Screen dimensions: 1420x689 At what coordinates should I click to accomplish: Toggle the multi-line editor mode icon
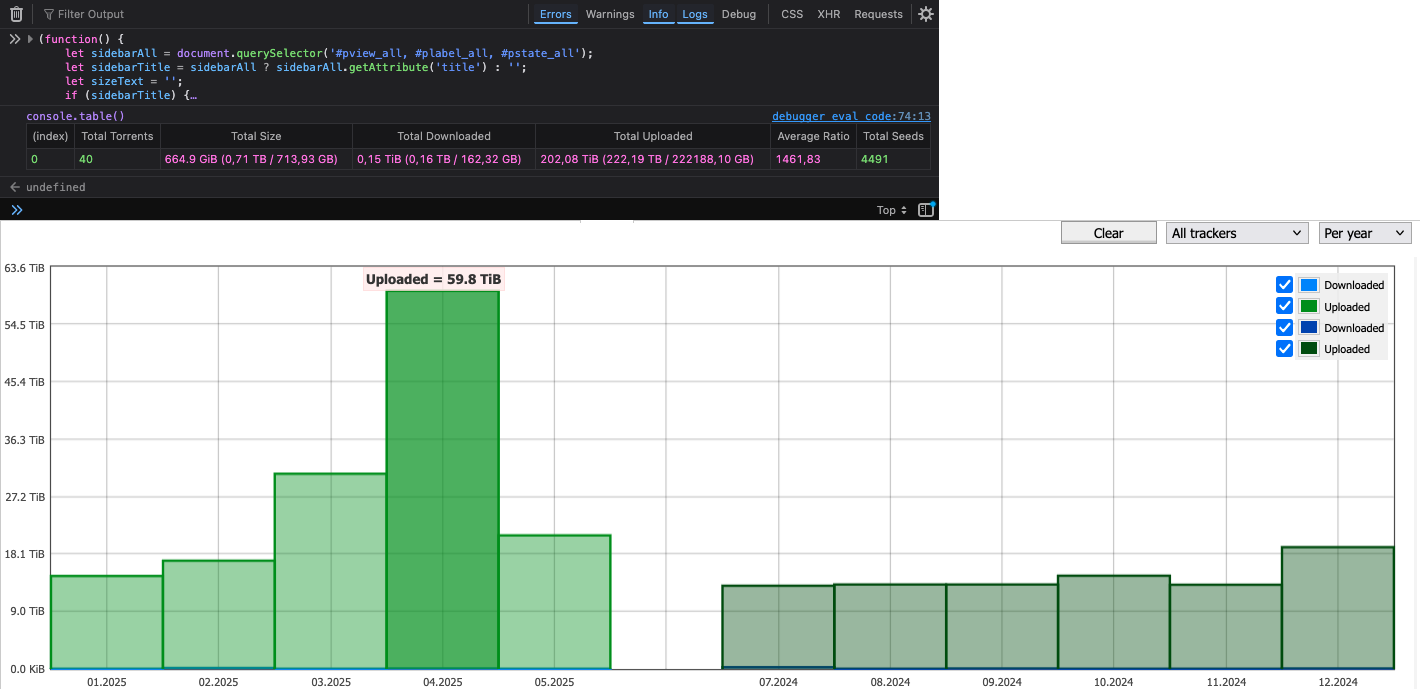coord(926,210)
